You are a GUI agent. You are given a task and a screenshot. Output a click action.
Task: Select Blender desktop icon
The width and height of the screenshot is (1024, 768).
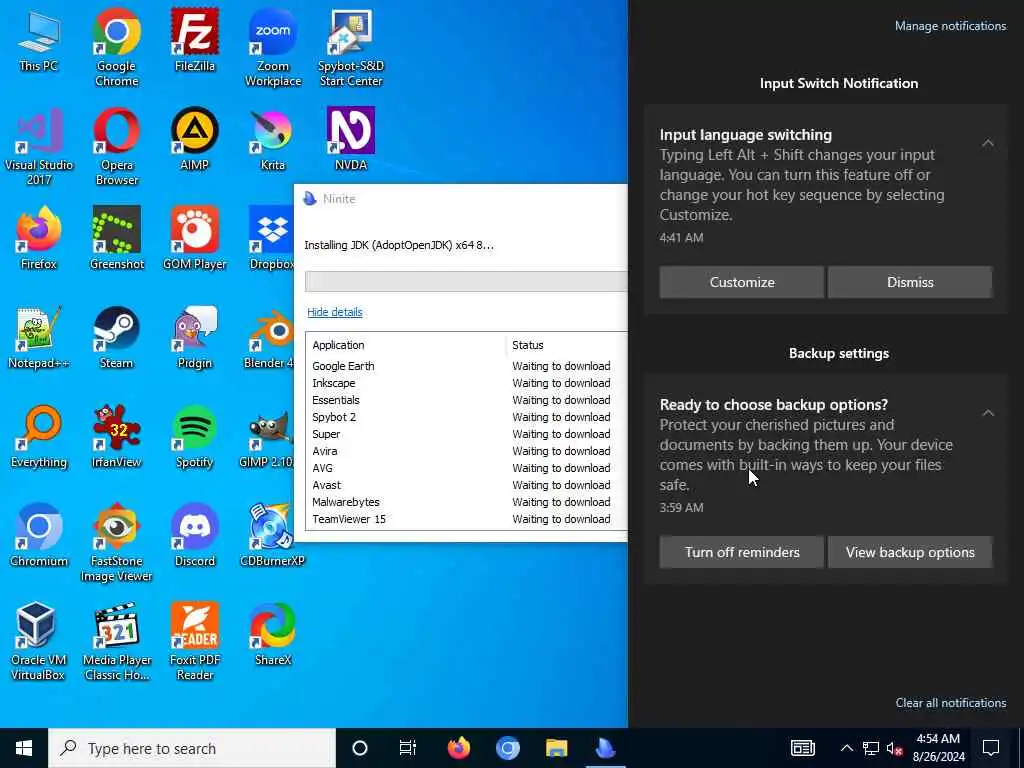pyautogui.click(x=270, y=338)
